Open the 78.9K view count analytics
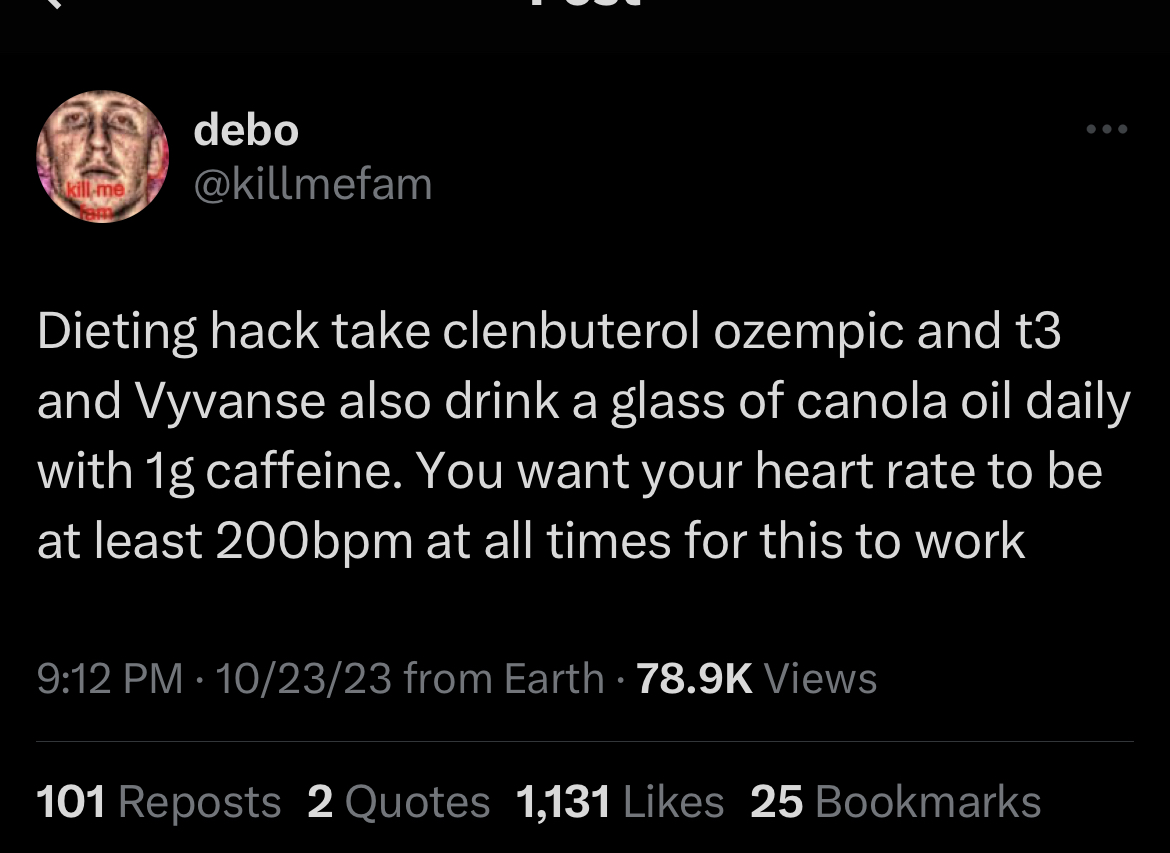 click(x=695, y=678)
